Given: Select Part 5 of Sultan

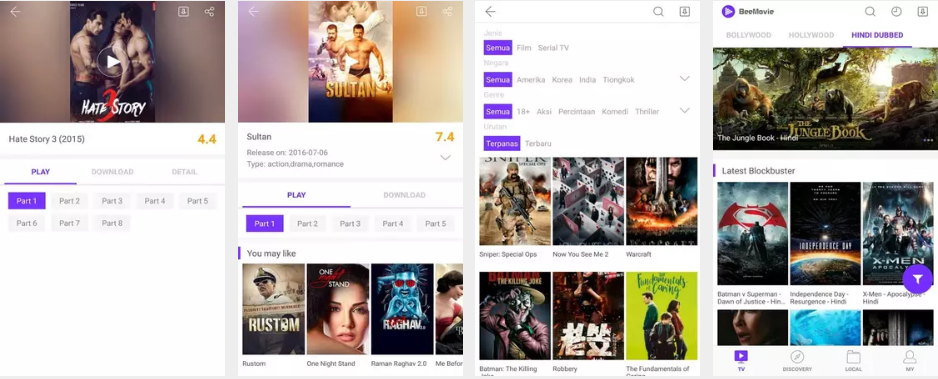Looking at the screenshot, I should pyautogui.click(x=436, y=224).
